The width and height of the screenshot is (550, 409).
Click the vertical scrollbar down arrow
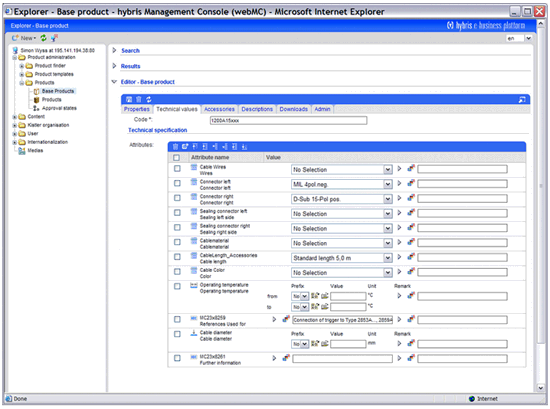(x=541, y=388)
